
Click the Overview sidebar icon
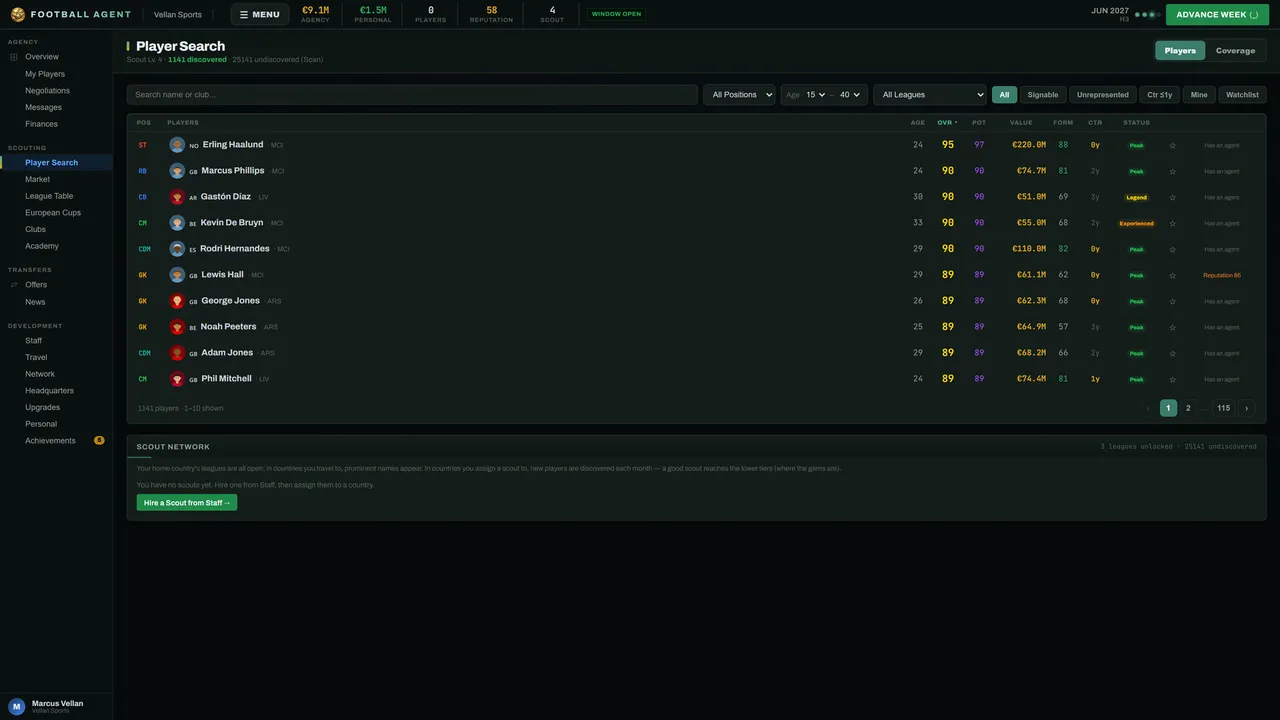click(14, 57)
